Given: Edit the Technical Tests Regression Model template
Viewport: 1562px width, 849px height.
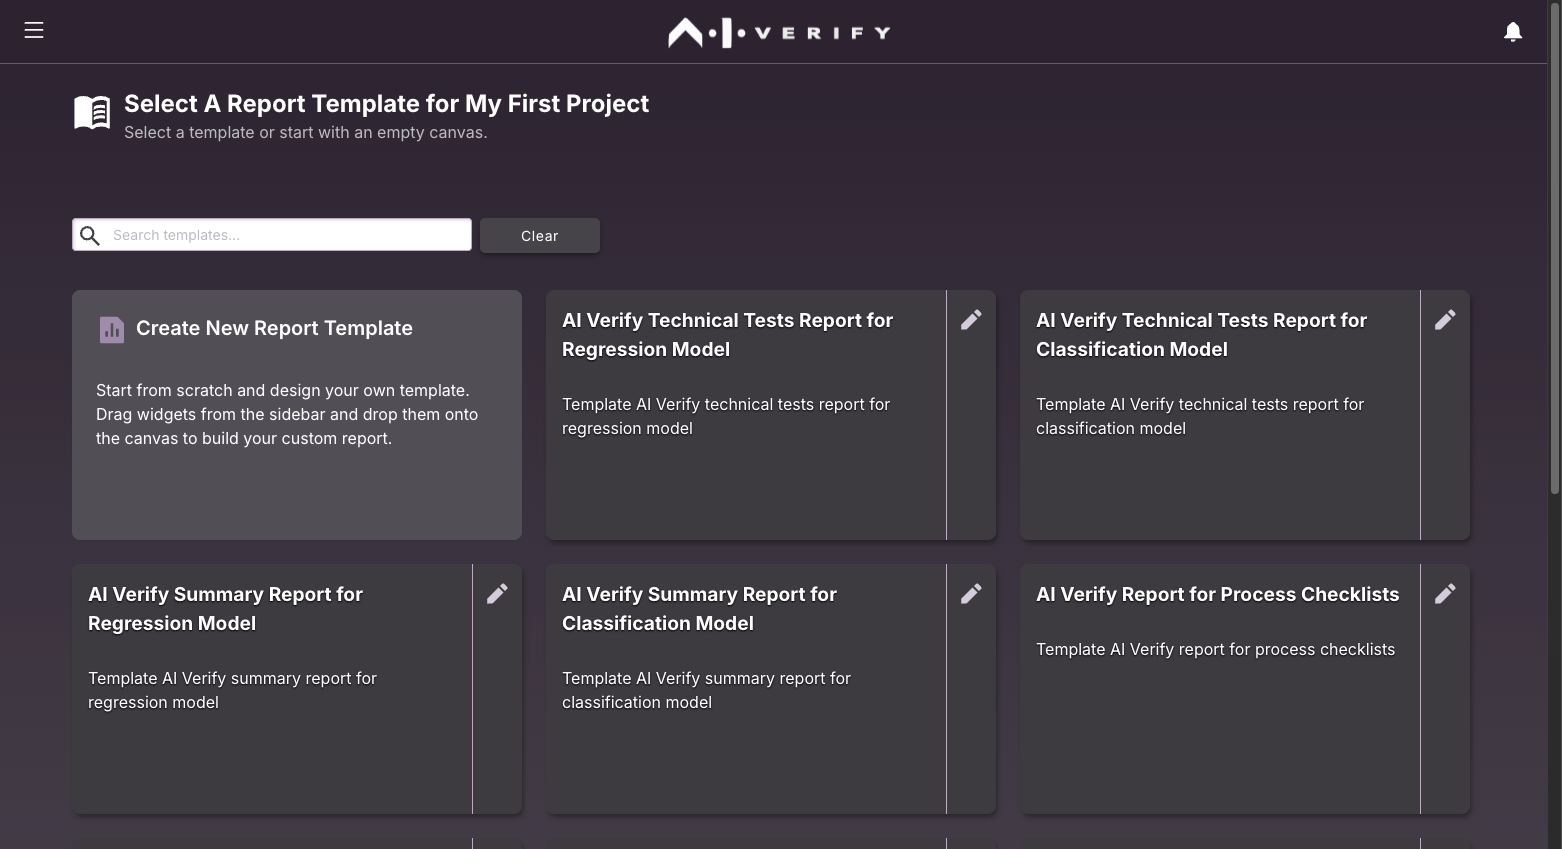Looking at the screenshot, I should 971,320.
